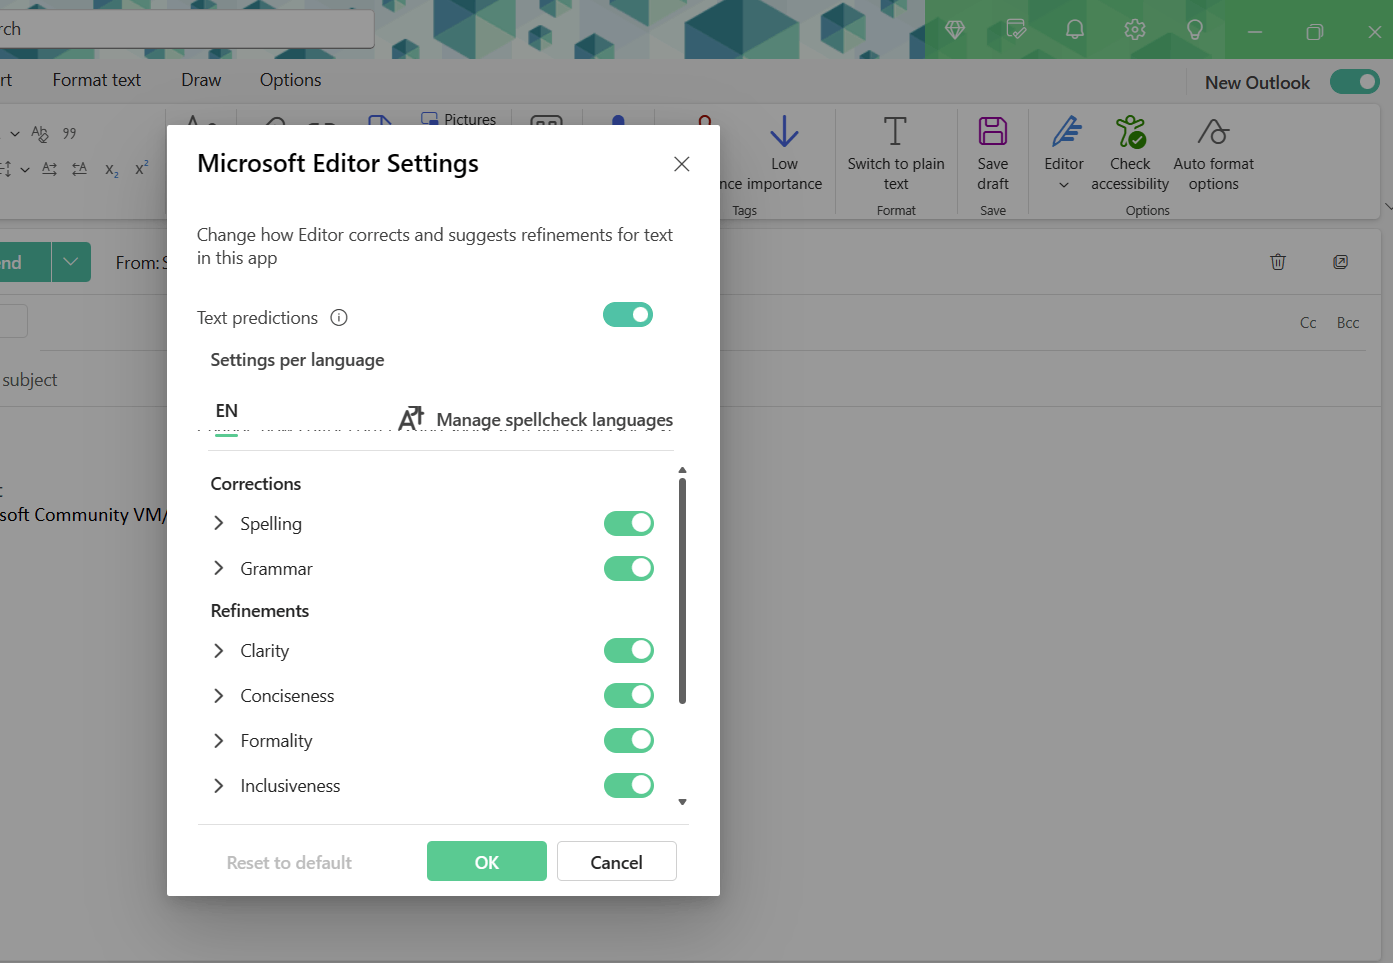Set right-to-left text direction
This screenshot has height=963, width=1393.
[x=79, y=169]
